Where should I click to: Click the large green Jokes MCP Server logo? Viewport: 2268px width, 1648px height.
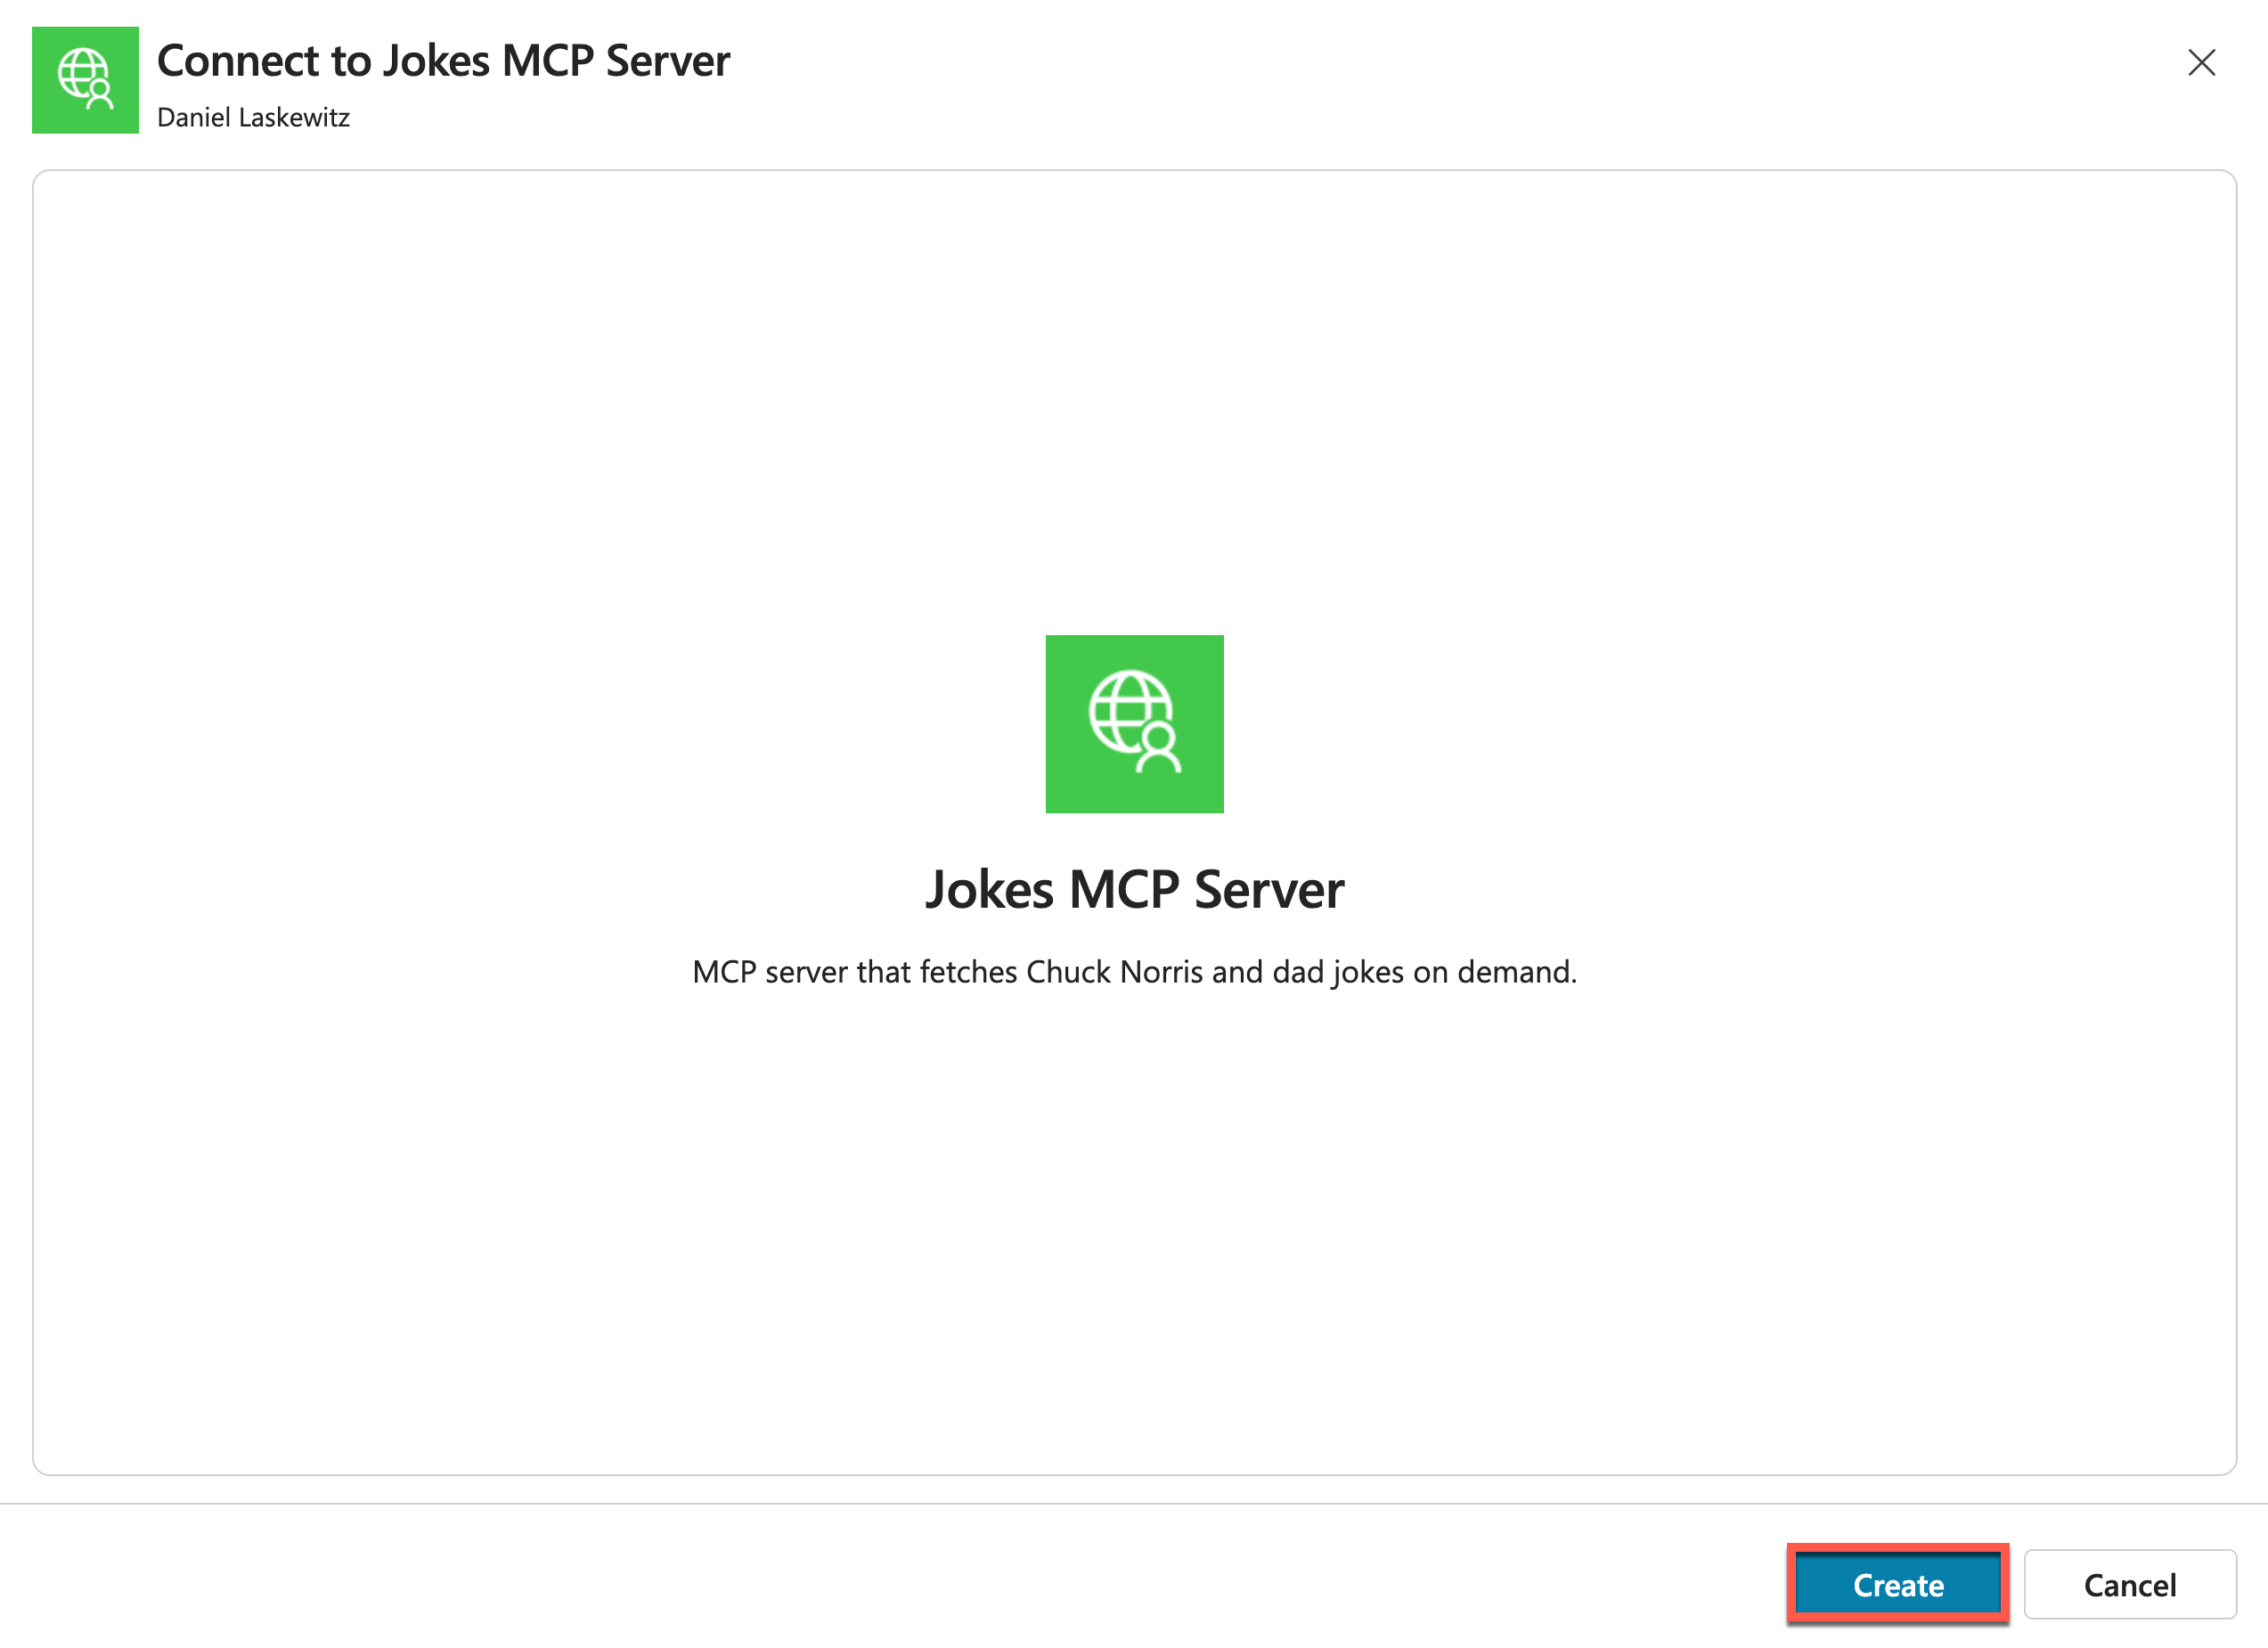[x=1134, y=723]
